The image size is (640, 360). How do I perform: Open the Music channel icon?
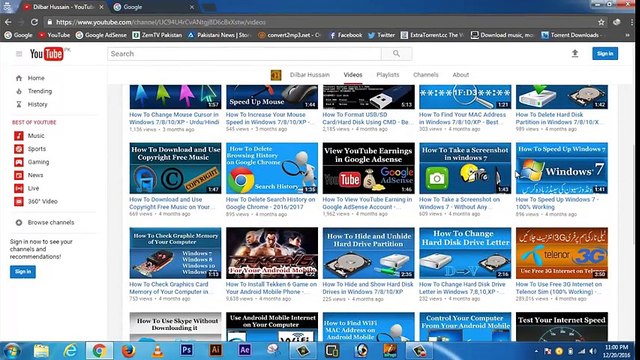pyautogui.click(x=19, y=136)
